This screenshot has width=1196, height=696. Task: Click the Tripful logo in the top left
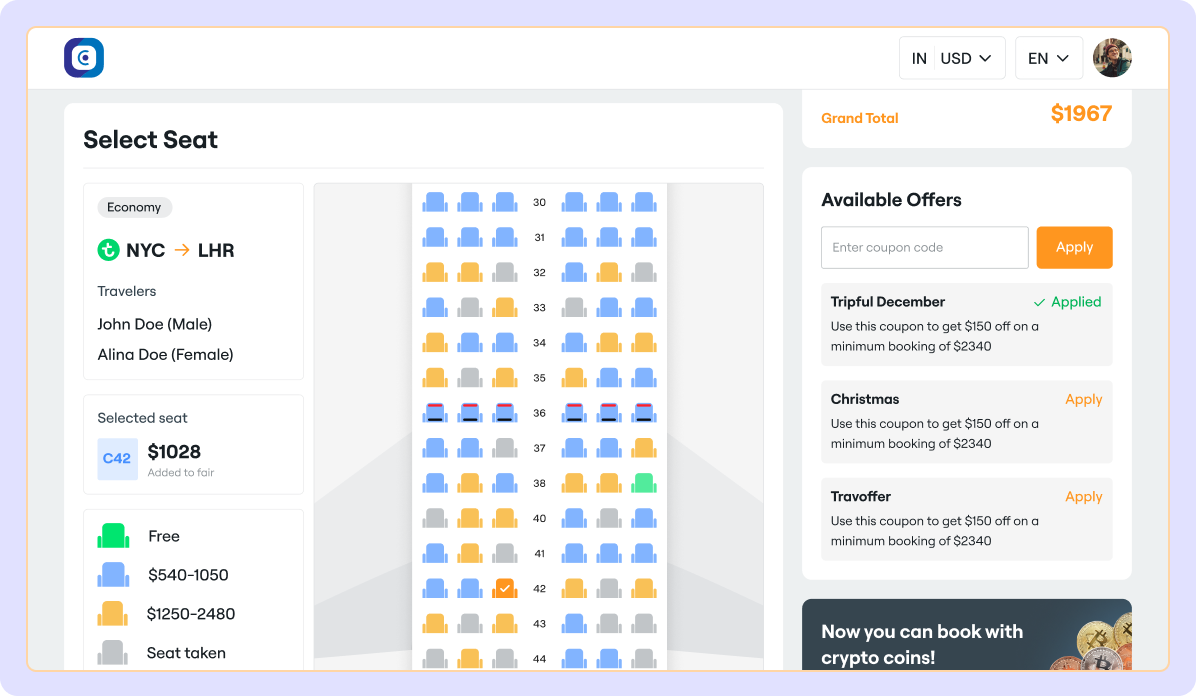pos(84,58)
